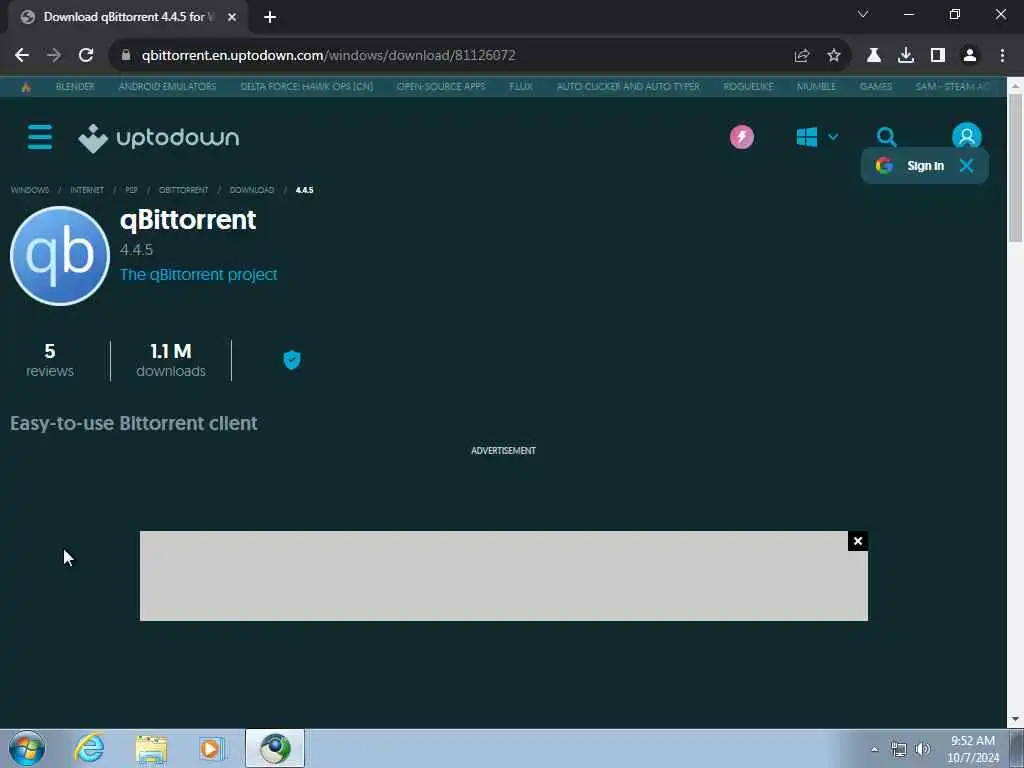This screenshot has width=1024, height=768.
Task: Open the Windows Start button
Action: click(x=27, y=748)
